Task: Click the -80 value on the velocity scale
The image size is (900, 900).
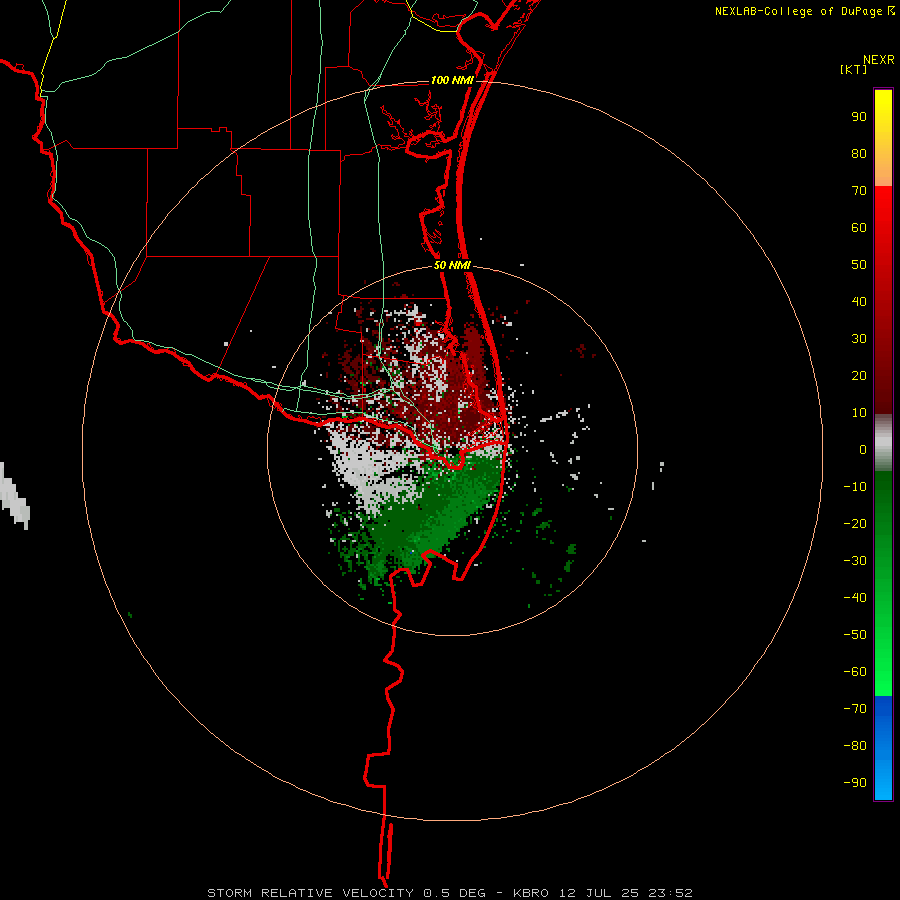Action: click(855, 746)
